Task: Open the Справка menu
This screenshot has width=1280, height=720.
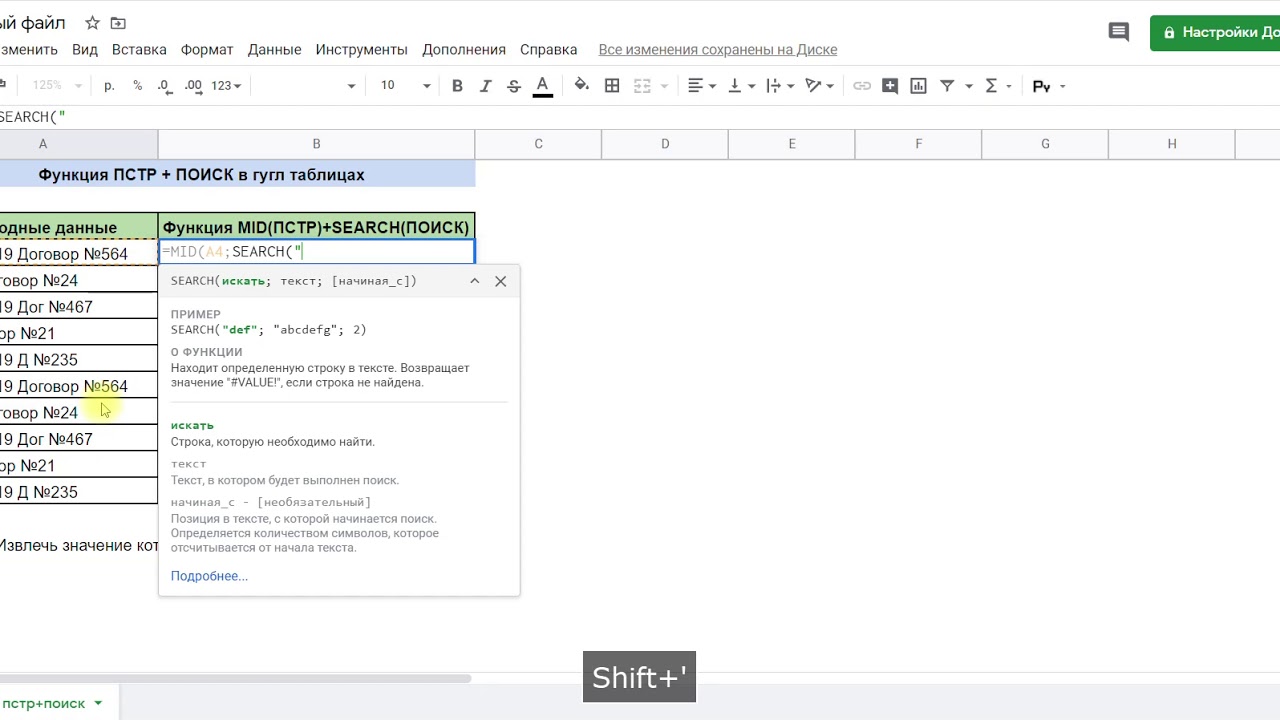Action: [x=549, y=49]
